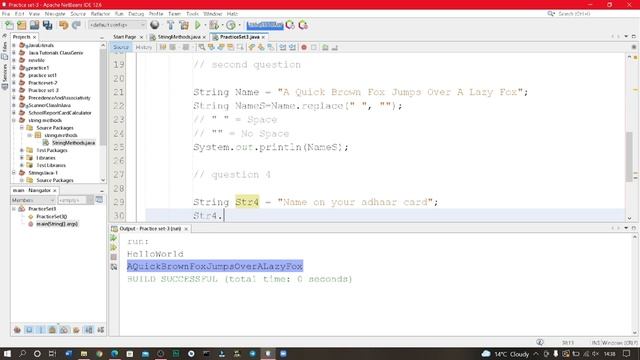Image resolution: width=640 pixels, height=360 pixels.
Task: Click the Stop square button in Output panel
Action: coord(113,257)
